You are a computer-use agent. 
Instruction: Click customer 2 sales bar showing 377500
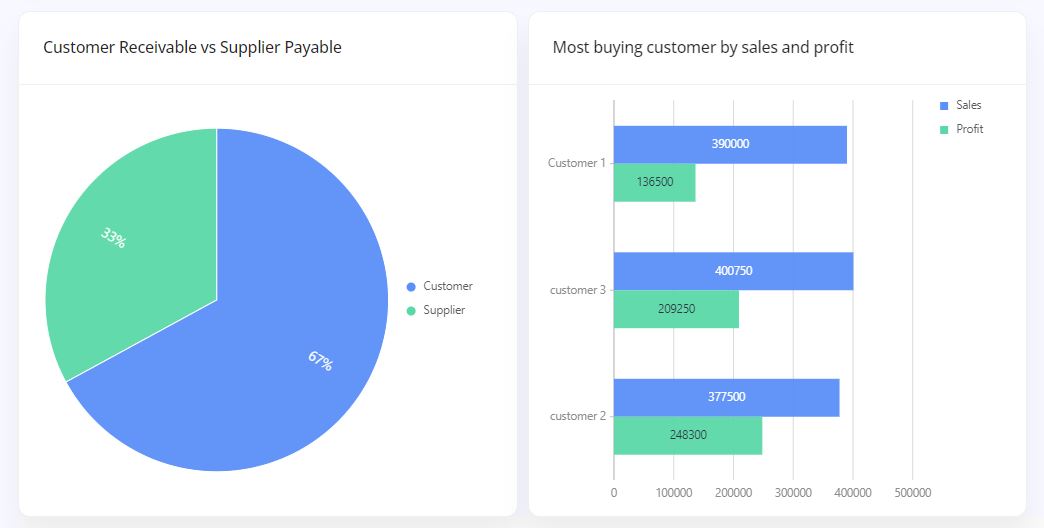point(726,397)
